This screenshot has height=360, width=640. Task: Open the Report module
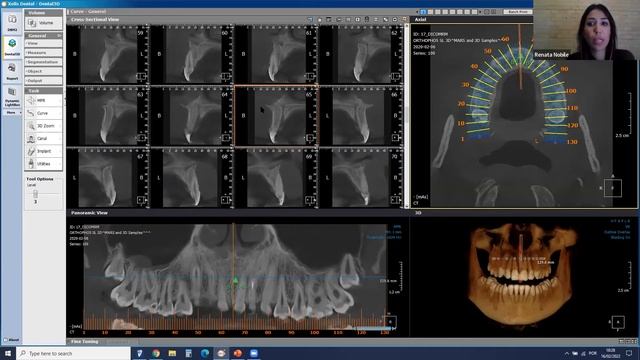click(x=12, y=71)
